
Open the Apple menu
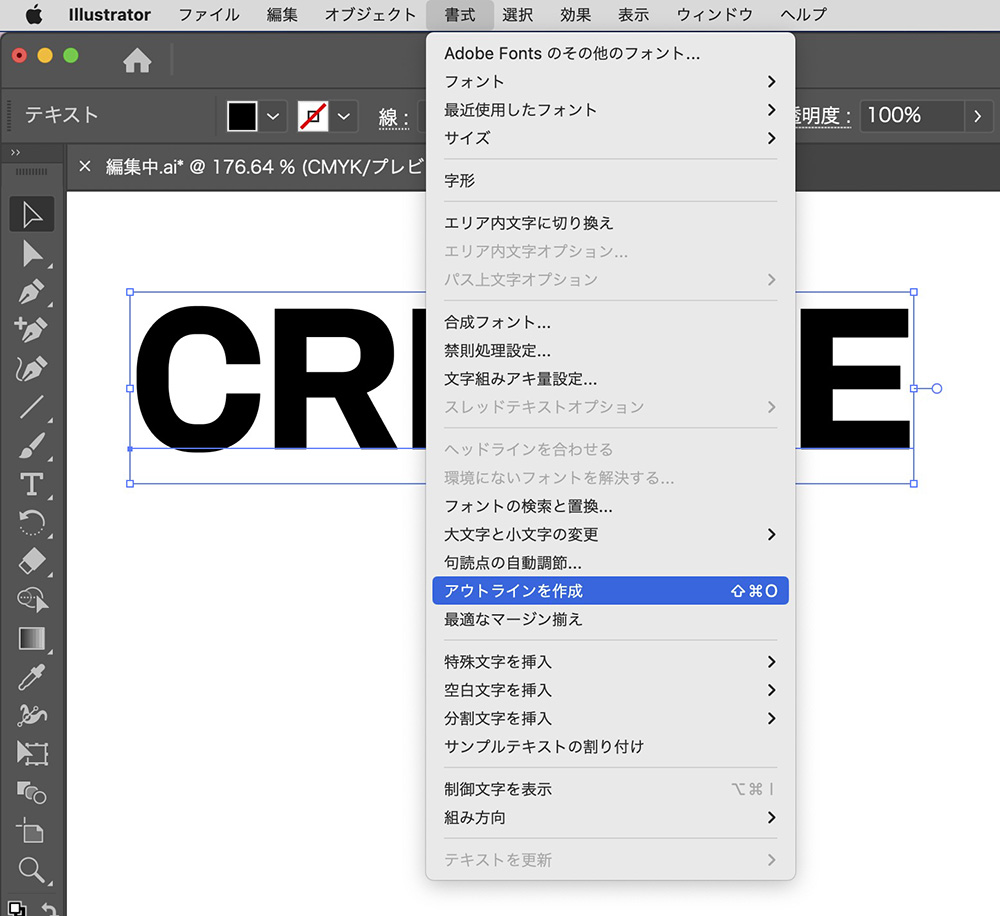click(34, 15)
